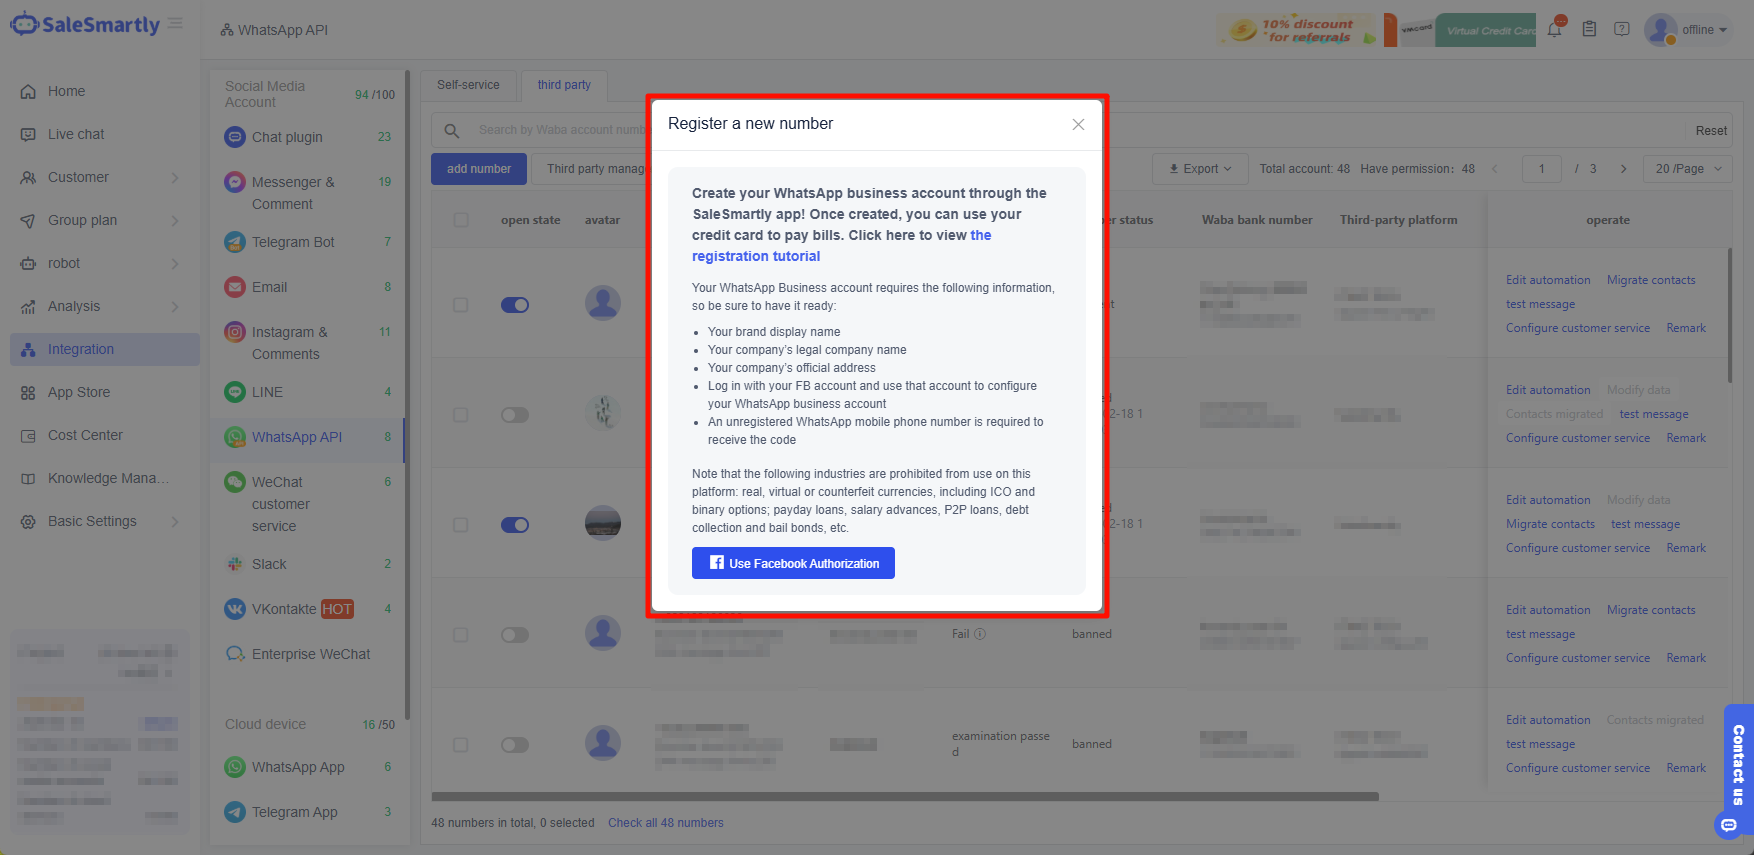Open Telegram App cloud device

[307, 812]
